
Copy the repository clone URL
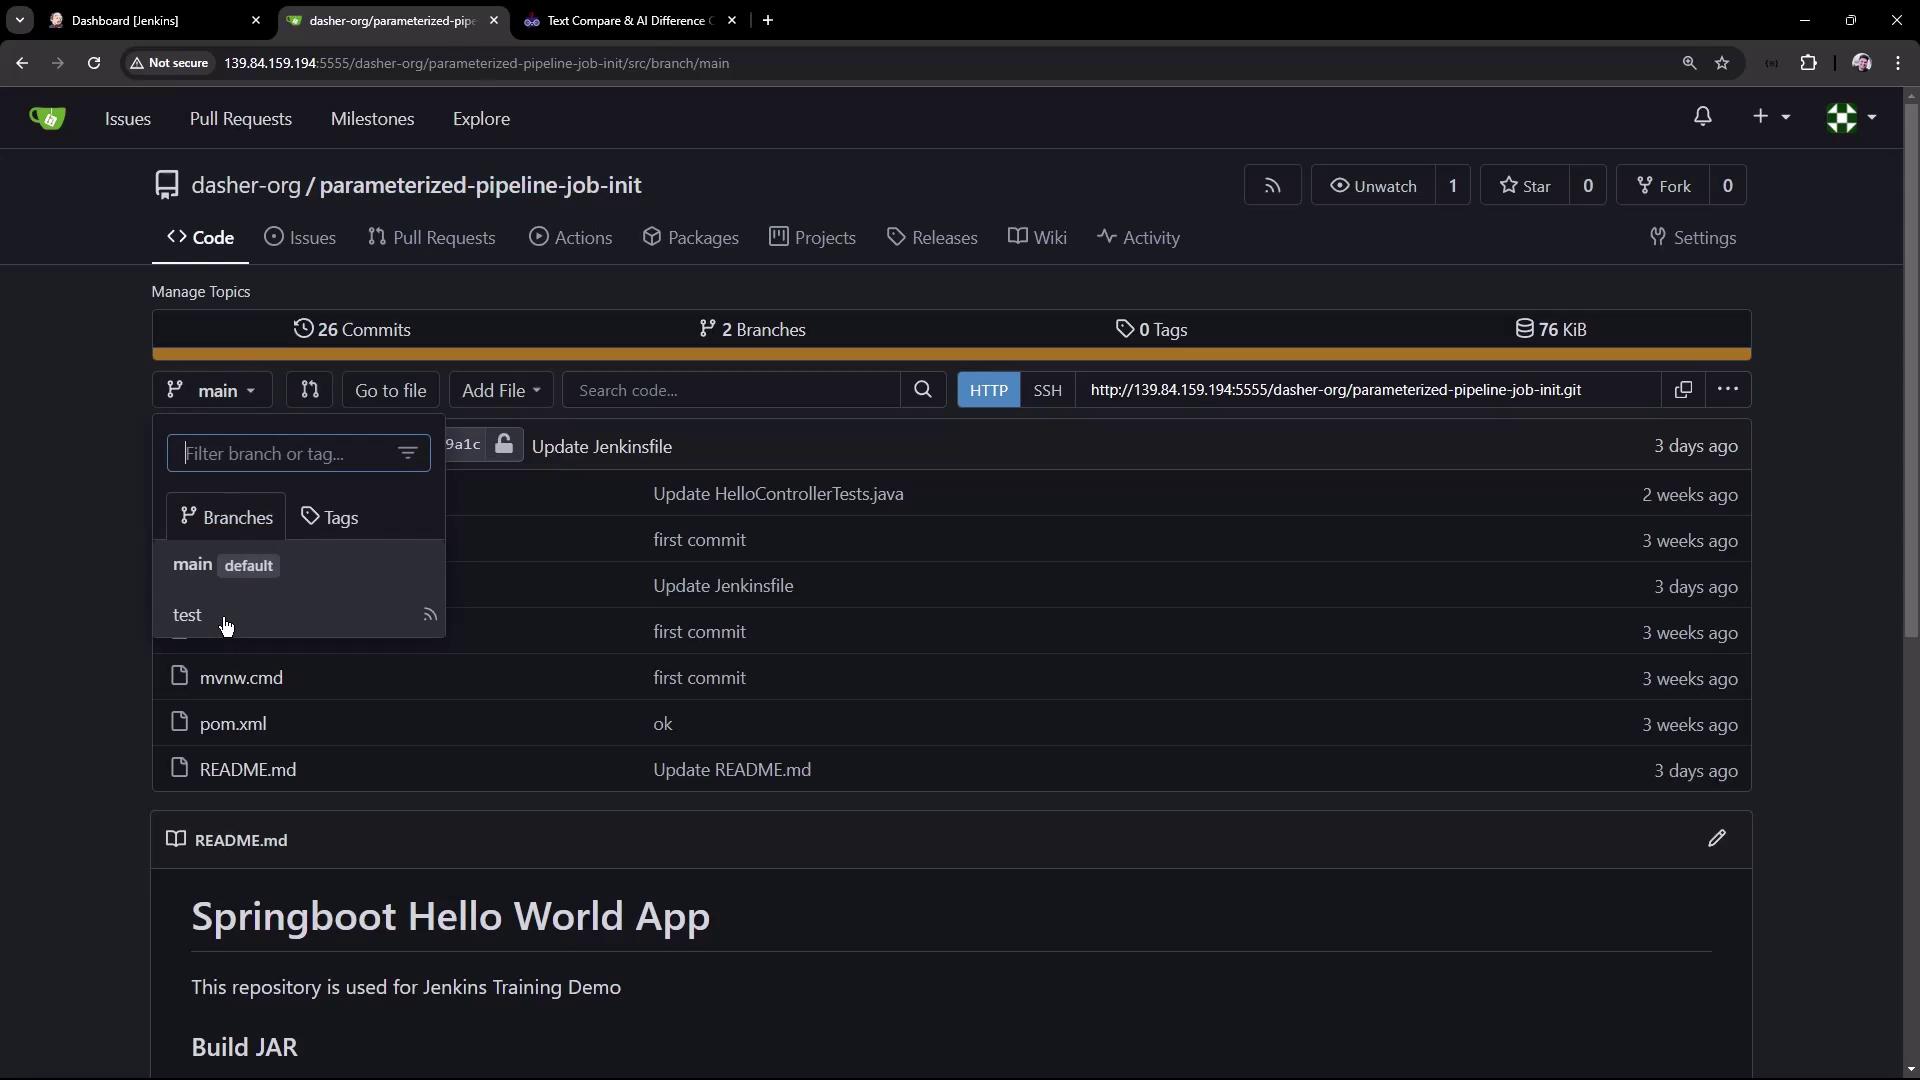pos(1683,390)
